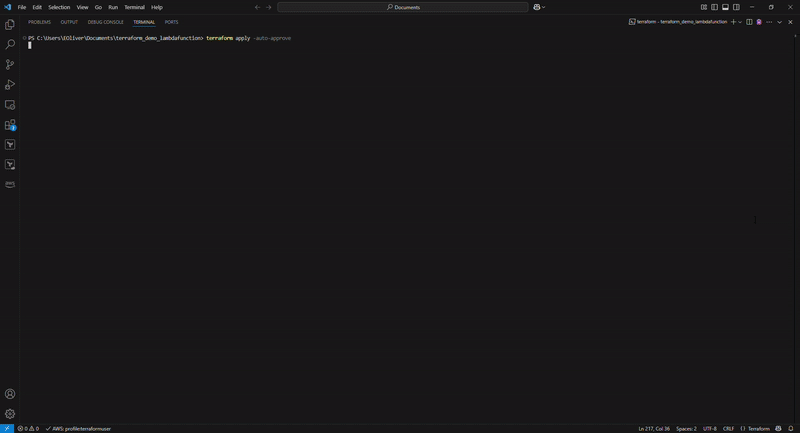The width and height of the screenshot is (800, 433).
Task: Click the 'terraform apply -auto-approve' command text
Action: pyautogui.click(x=248, y=38)
